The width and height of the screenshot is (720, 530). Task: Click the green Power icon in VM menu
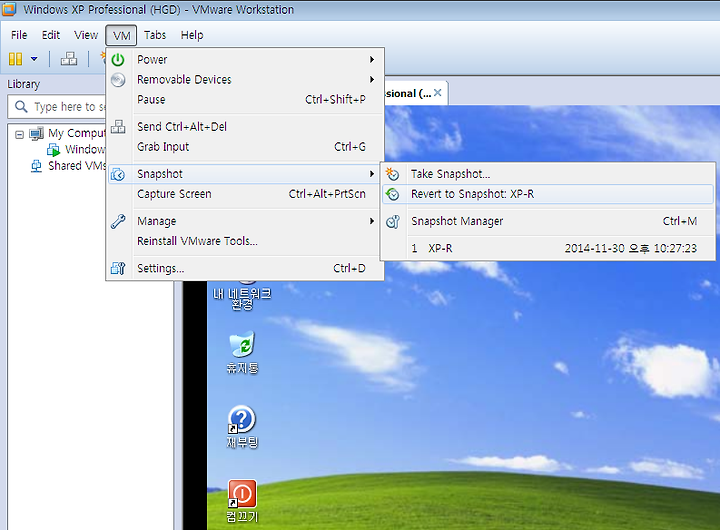click(118, 60)
